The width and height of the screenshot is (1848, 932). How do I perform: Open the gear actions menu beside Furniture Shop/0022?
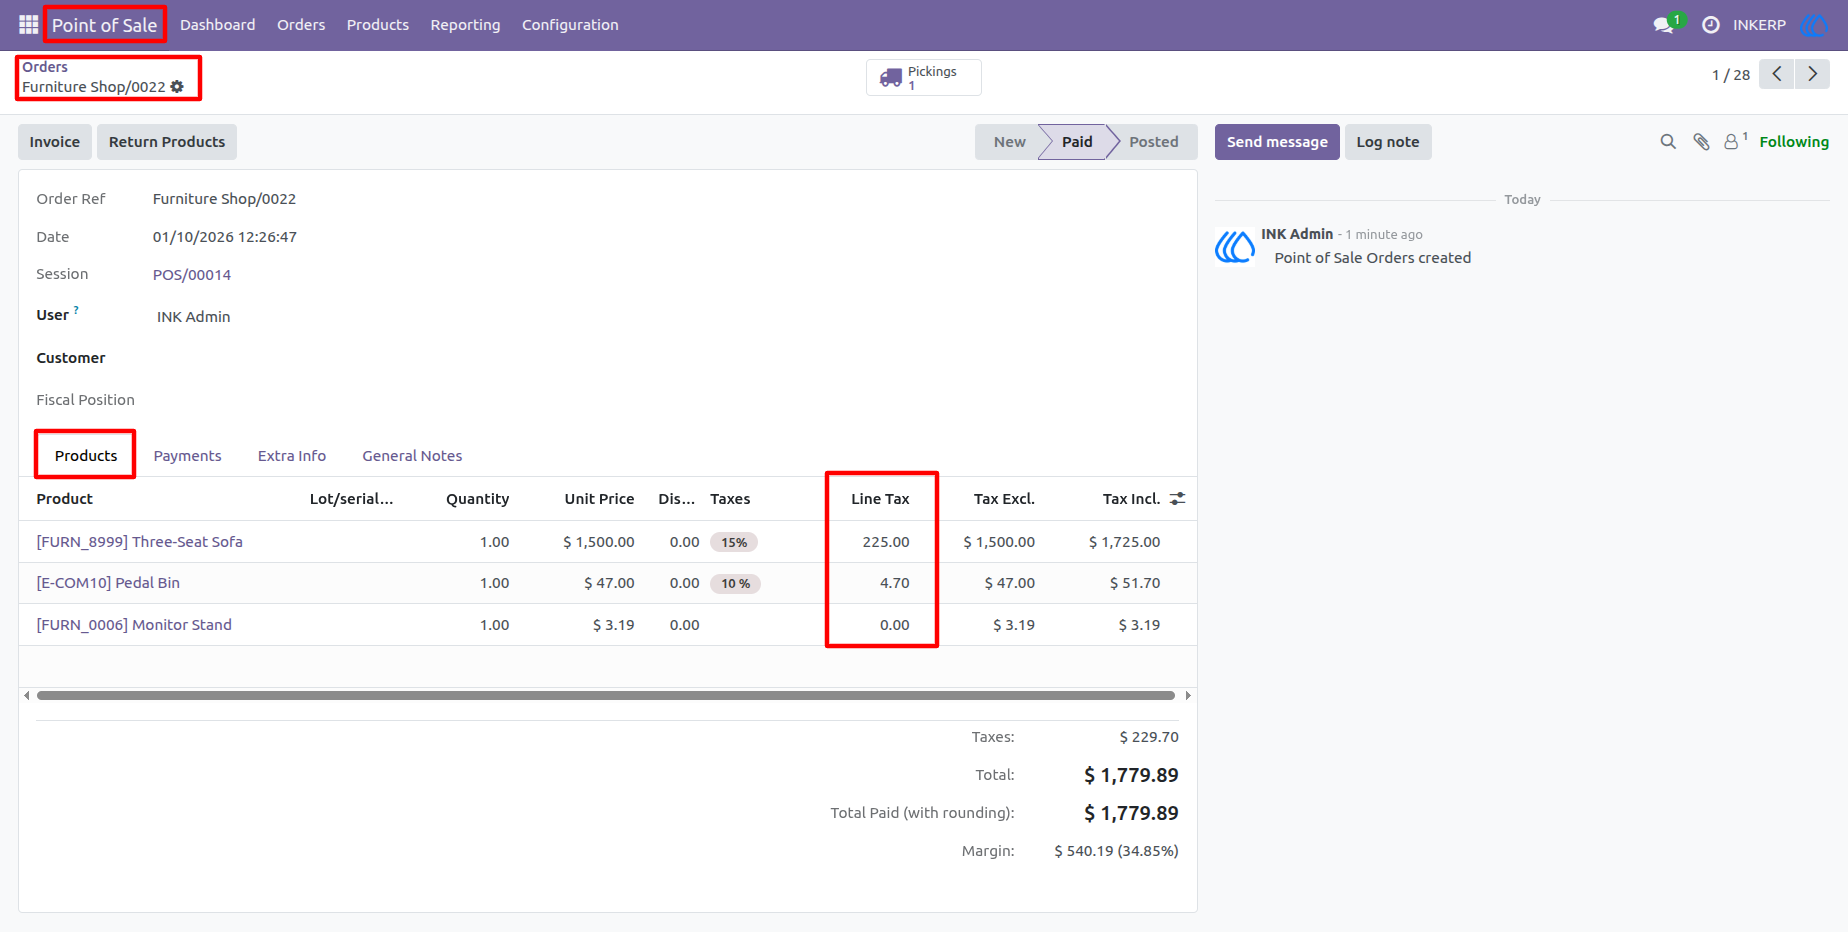pos(177,87)
